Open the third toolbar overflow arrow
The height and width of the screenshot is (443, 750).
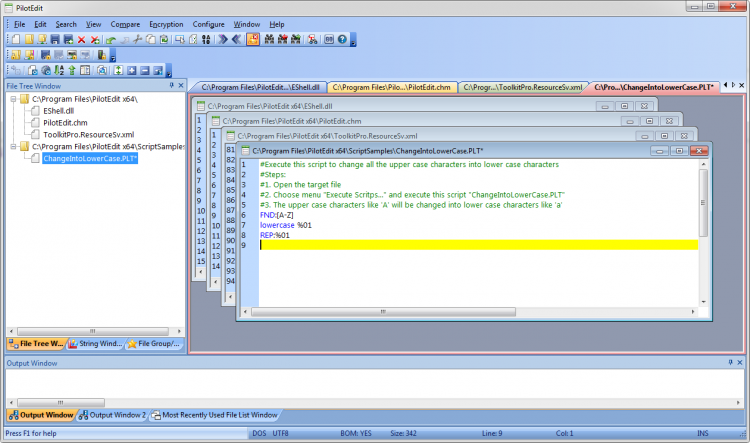pos(168,72)
